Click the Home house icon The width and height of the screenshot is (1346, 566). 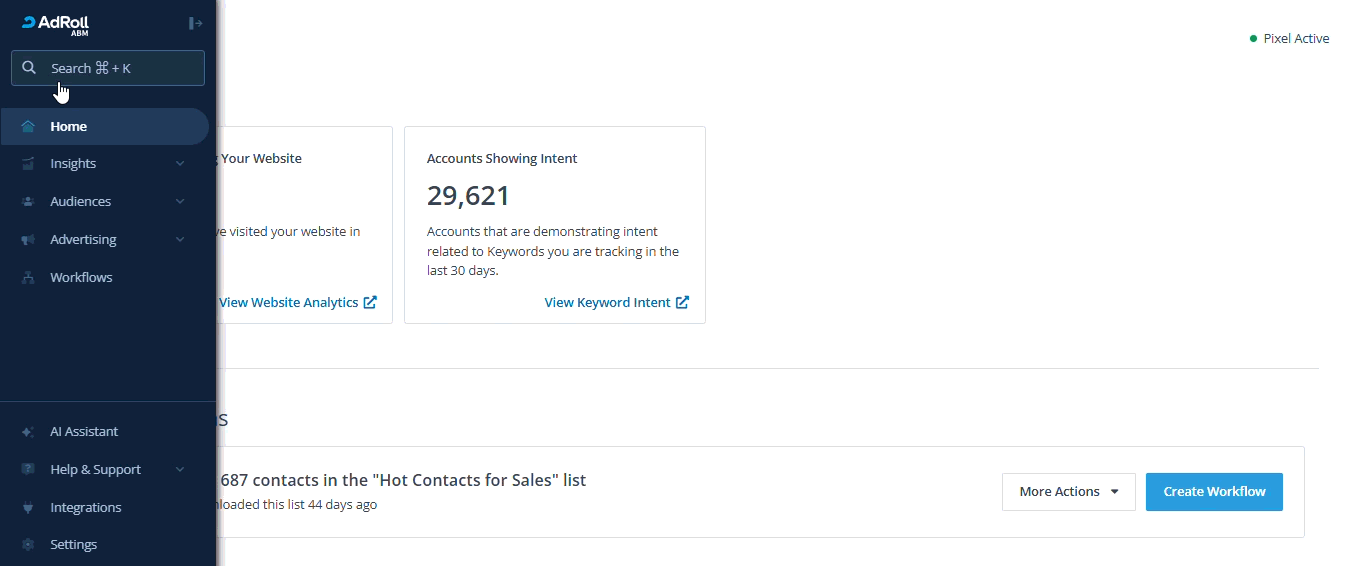pos(28,127)
